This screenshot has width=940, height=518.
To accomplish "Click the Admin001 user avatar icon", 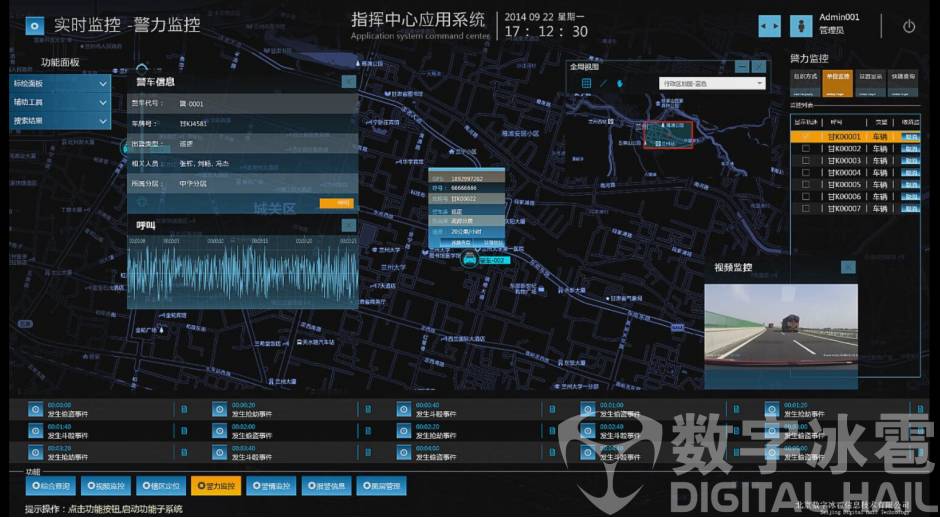I will pos(802,26).
